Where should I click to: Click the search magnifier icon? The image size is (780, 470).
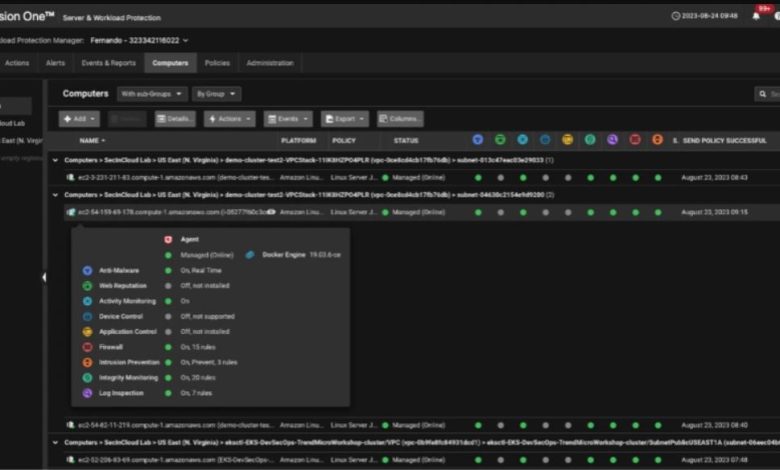tap(763, 94)
